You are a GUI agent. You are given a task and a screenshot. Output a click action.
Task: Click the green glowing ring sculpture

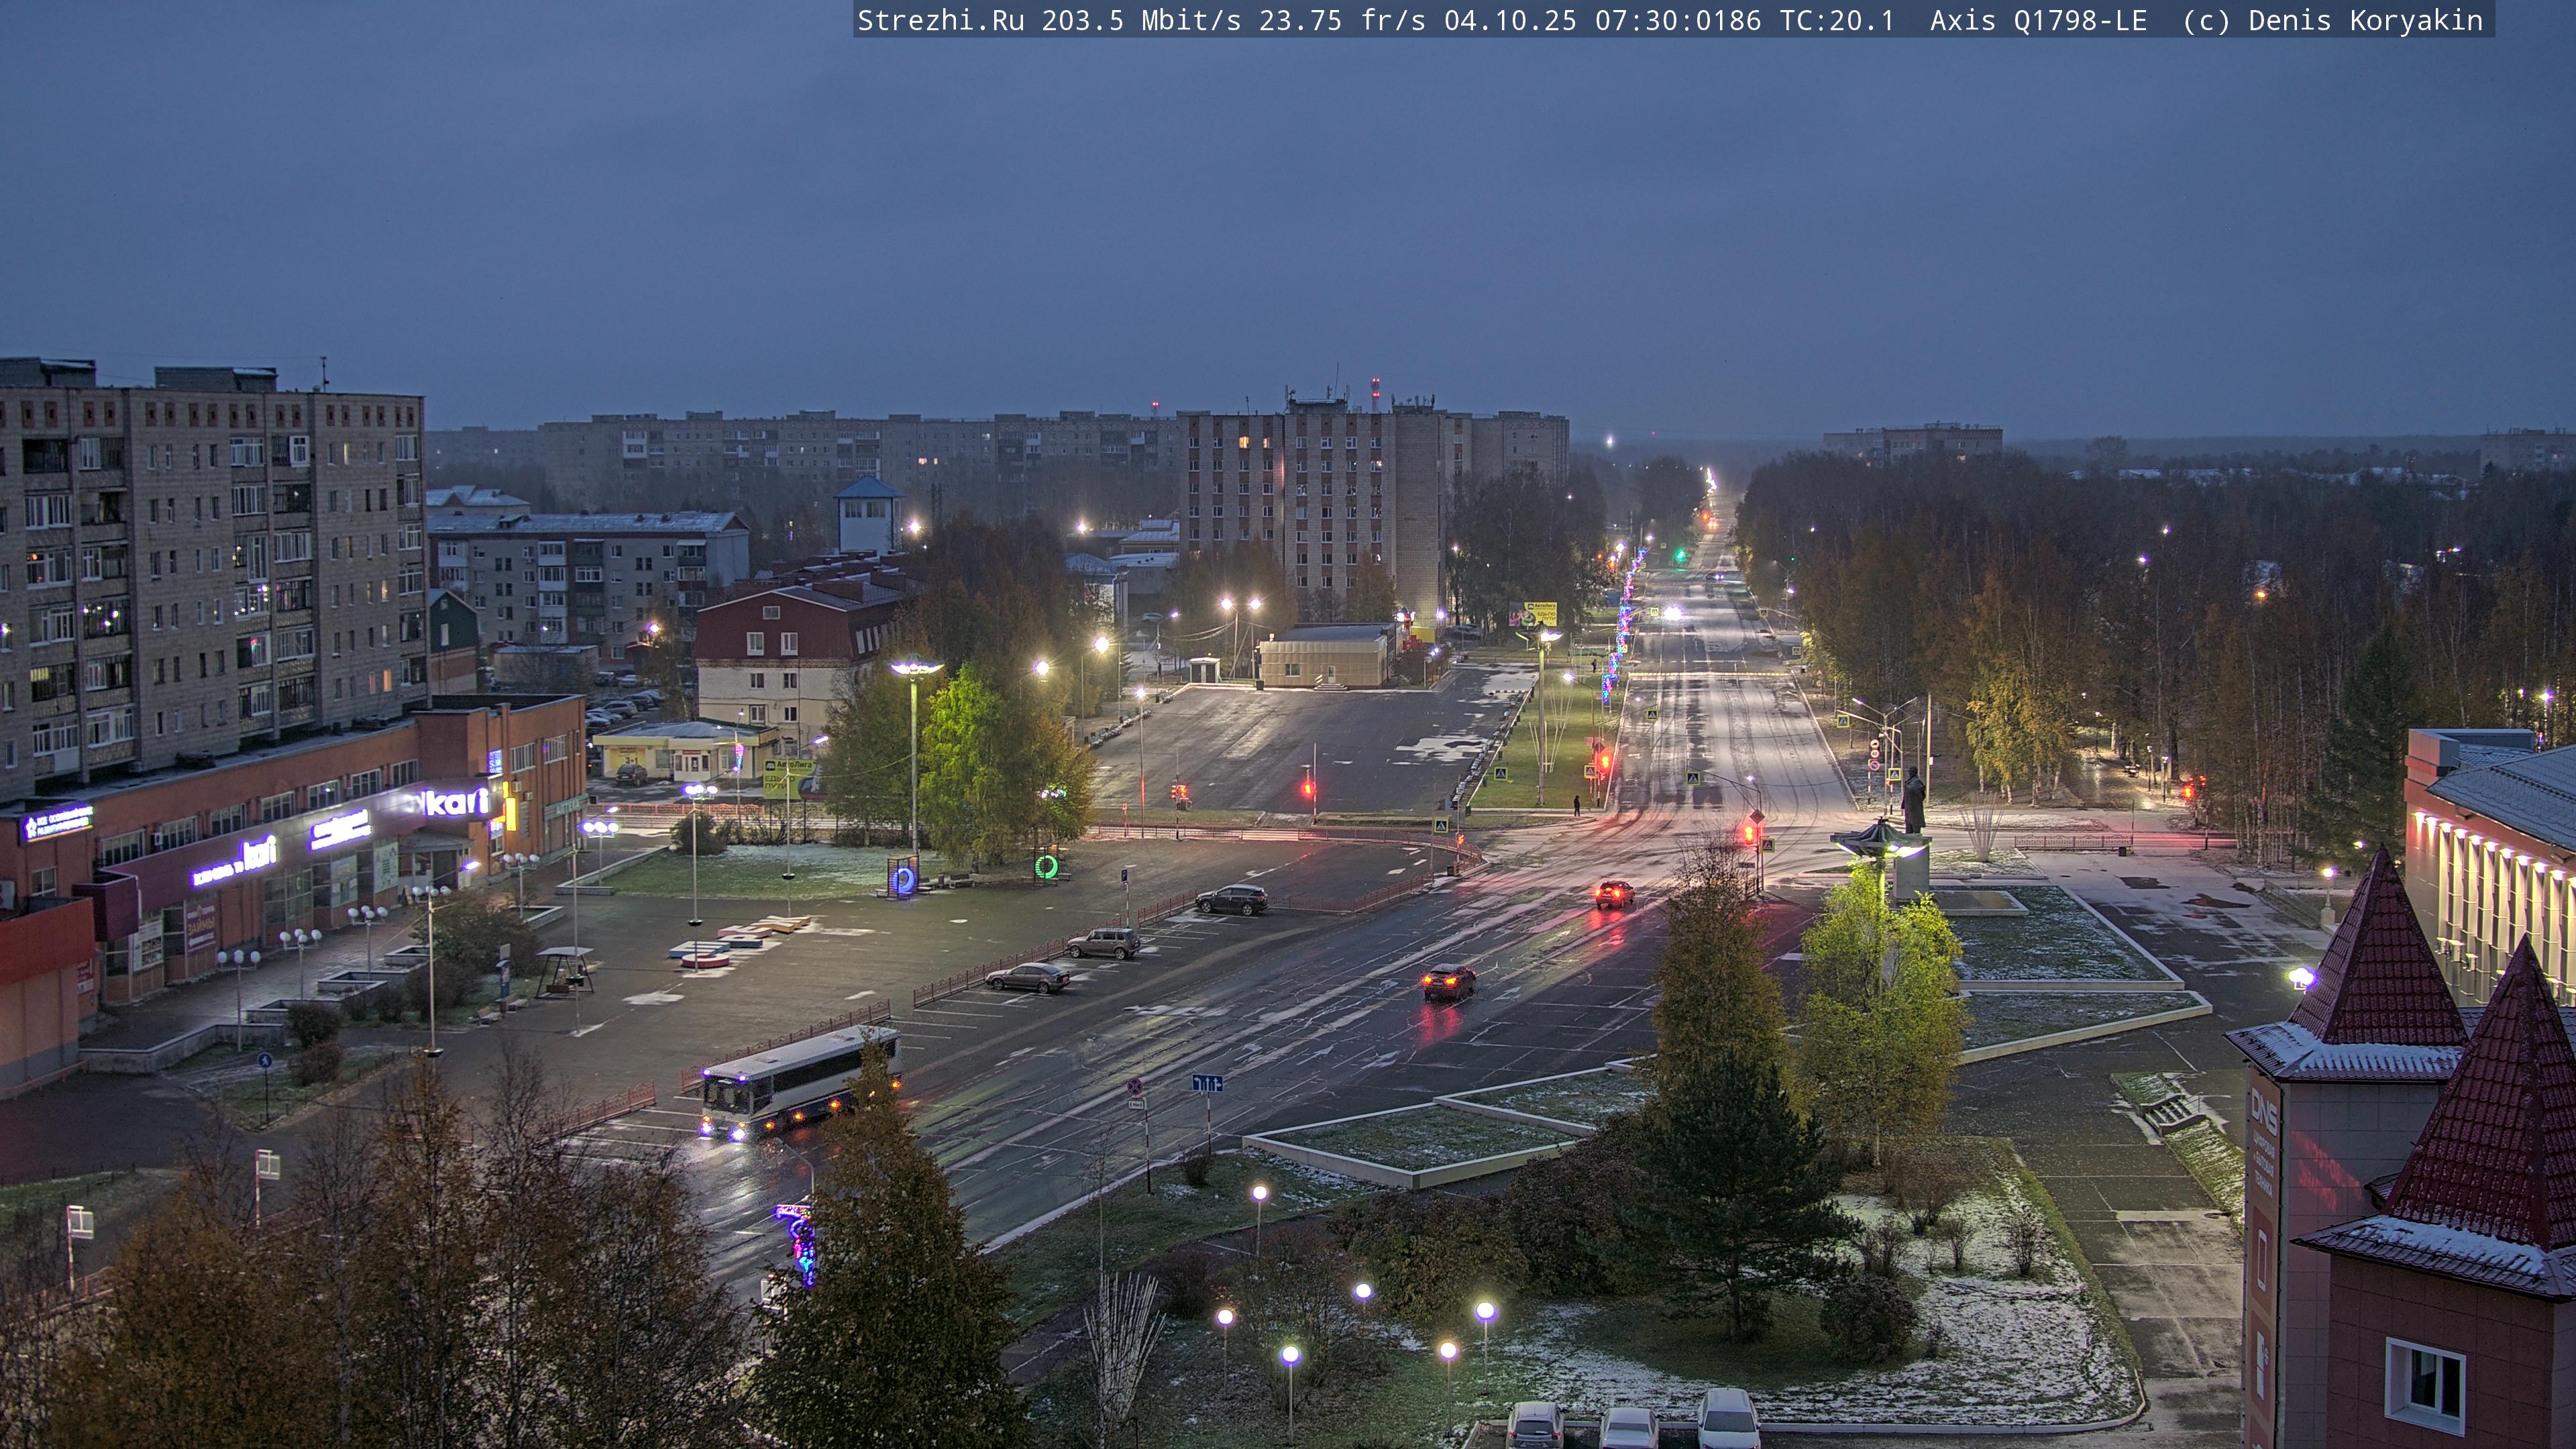tap(1046, 865)
